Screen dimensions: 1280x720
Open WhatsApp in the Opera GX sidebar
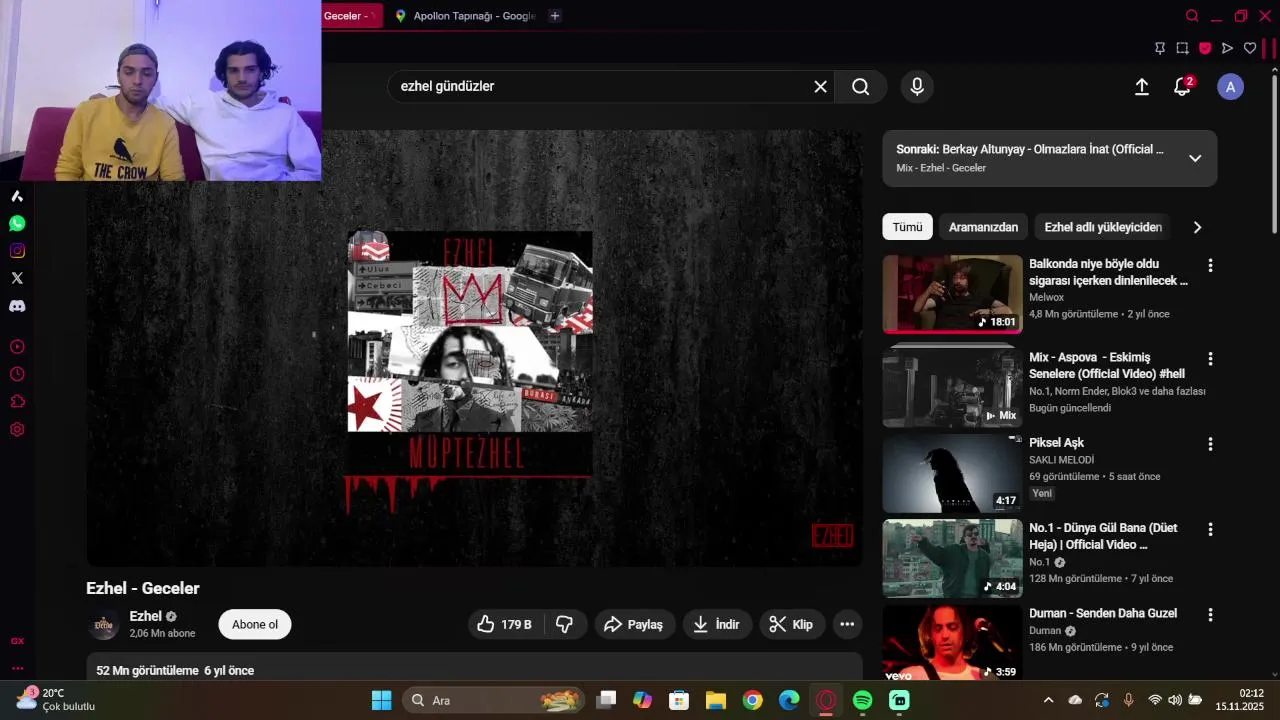pyautogui.click(x=17, y=224)
